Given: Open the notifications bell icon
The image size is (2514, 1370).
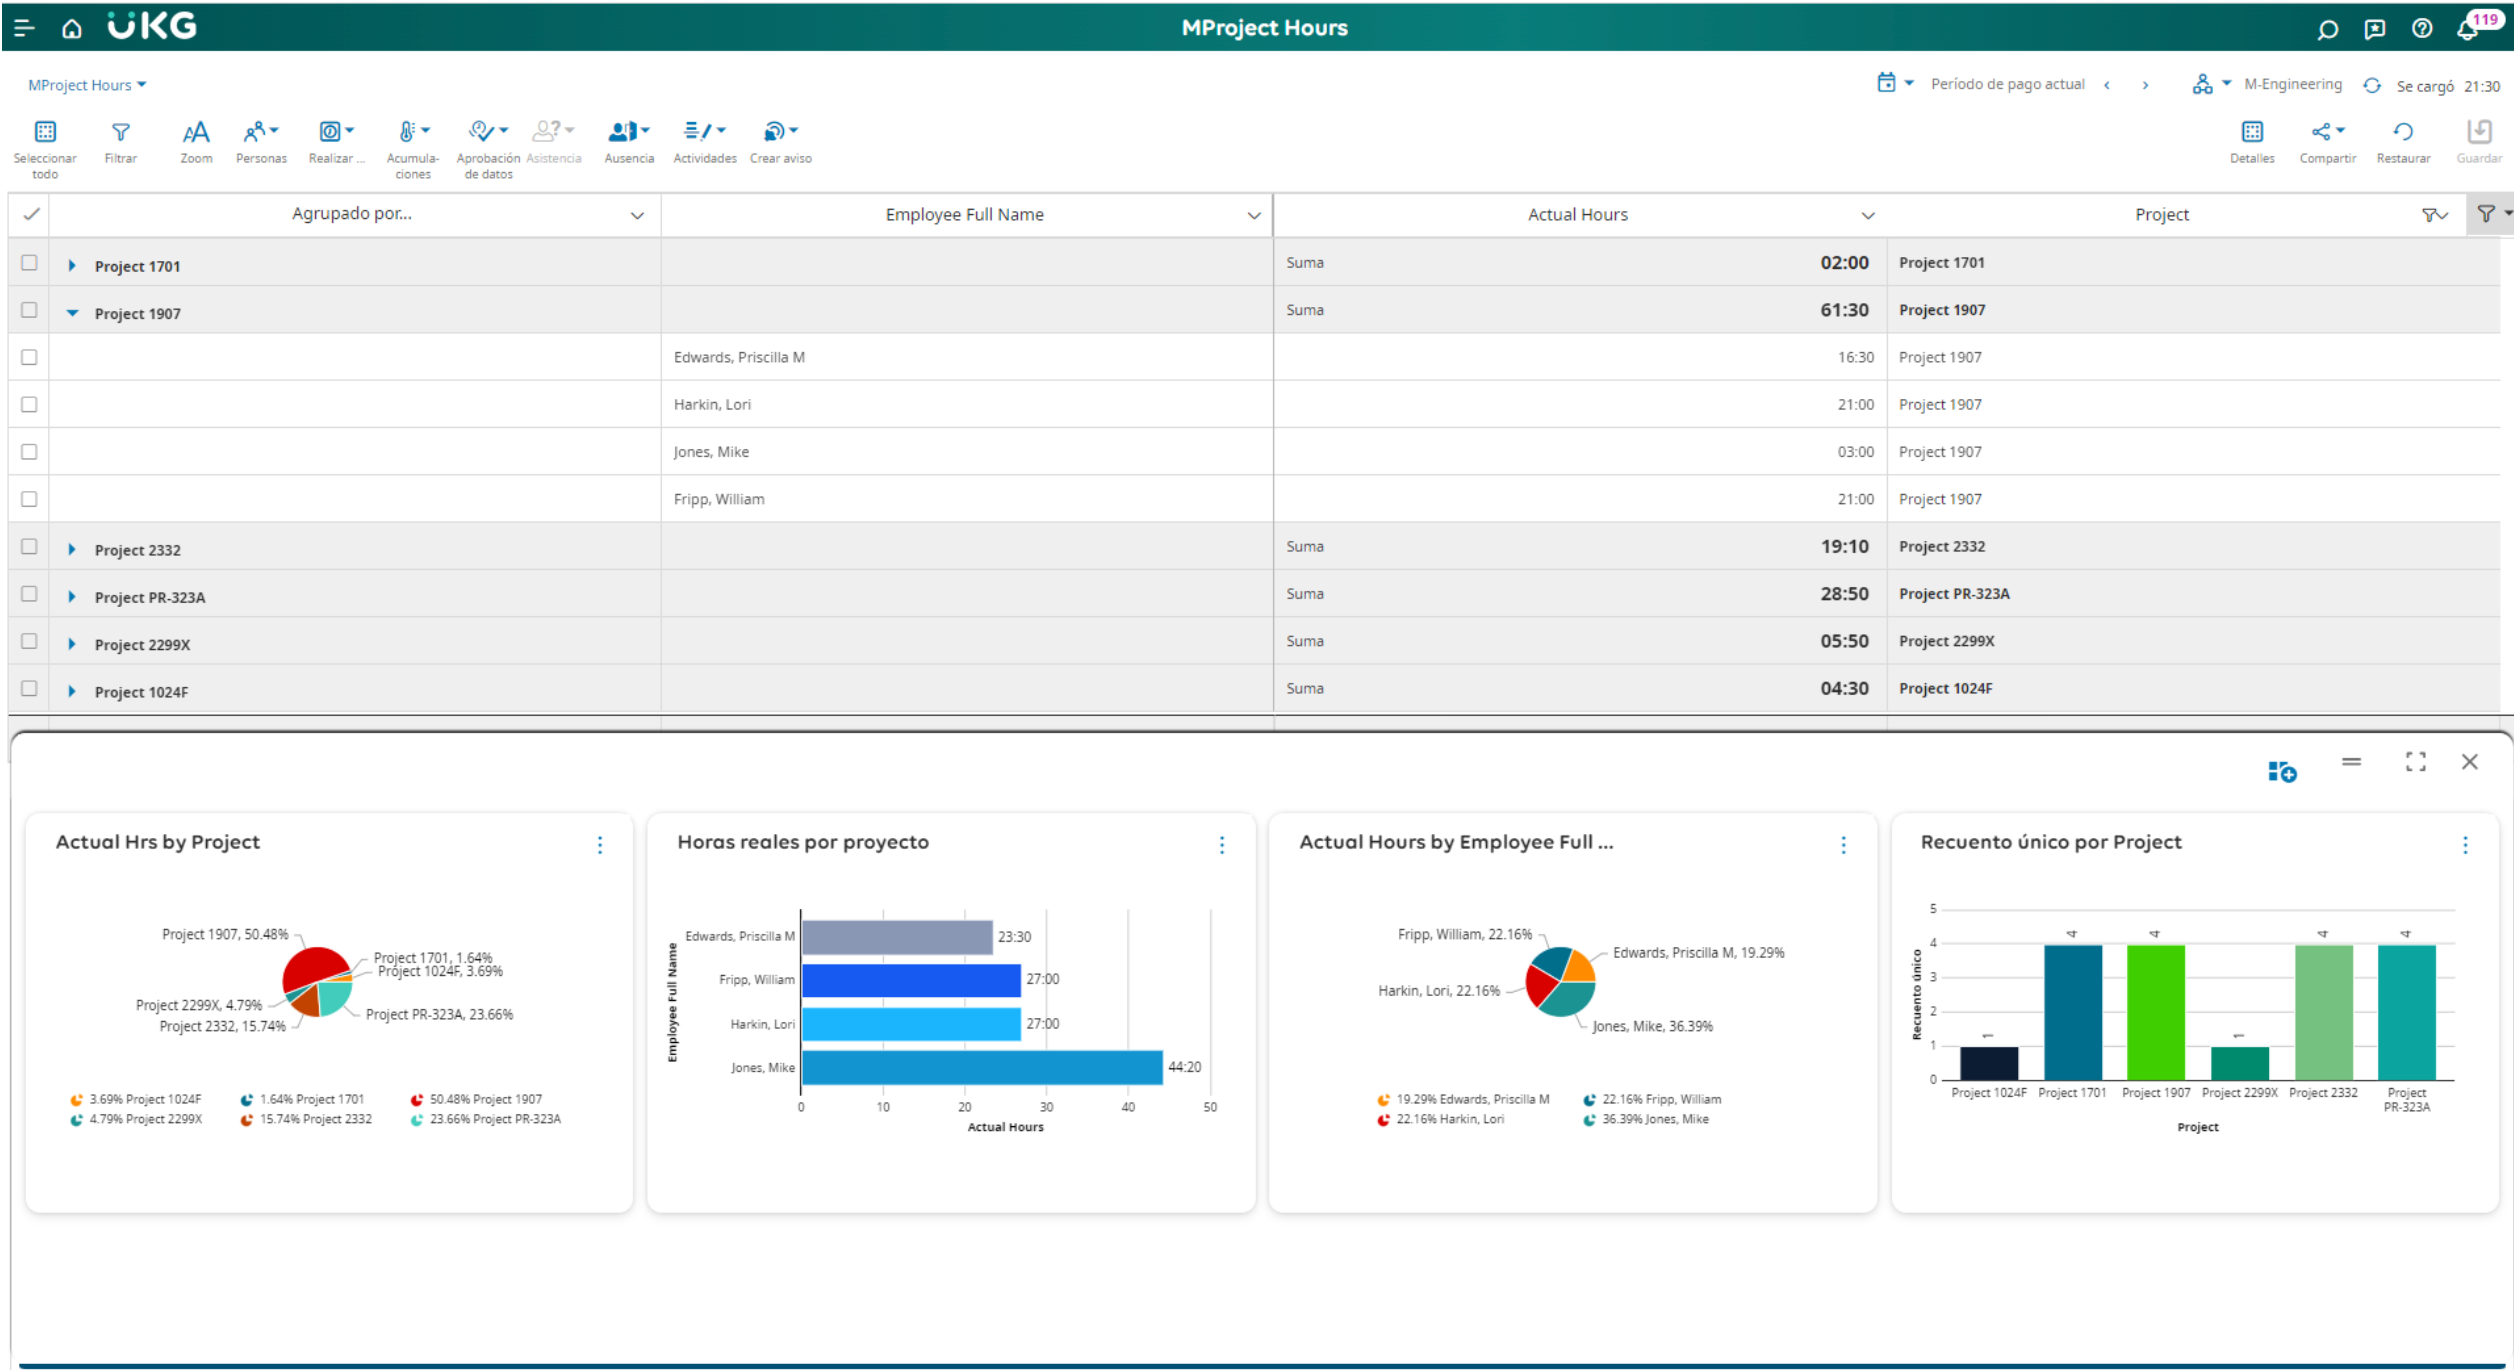Looking at the screenshot, I should point(2466,30).
